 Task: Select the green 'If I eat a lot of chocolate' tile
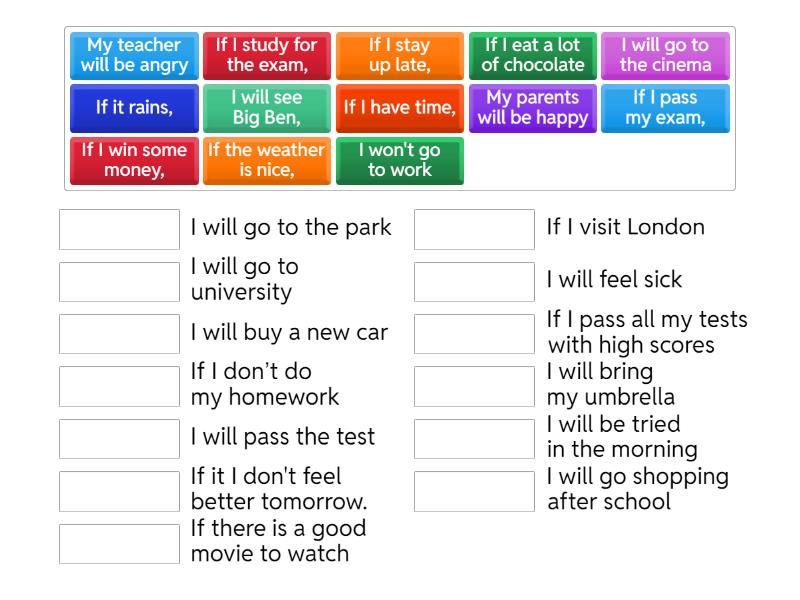pyautogui.click(x=532, y=56)
